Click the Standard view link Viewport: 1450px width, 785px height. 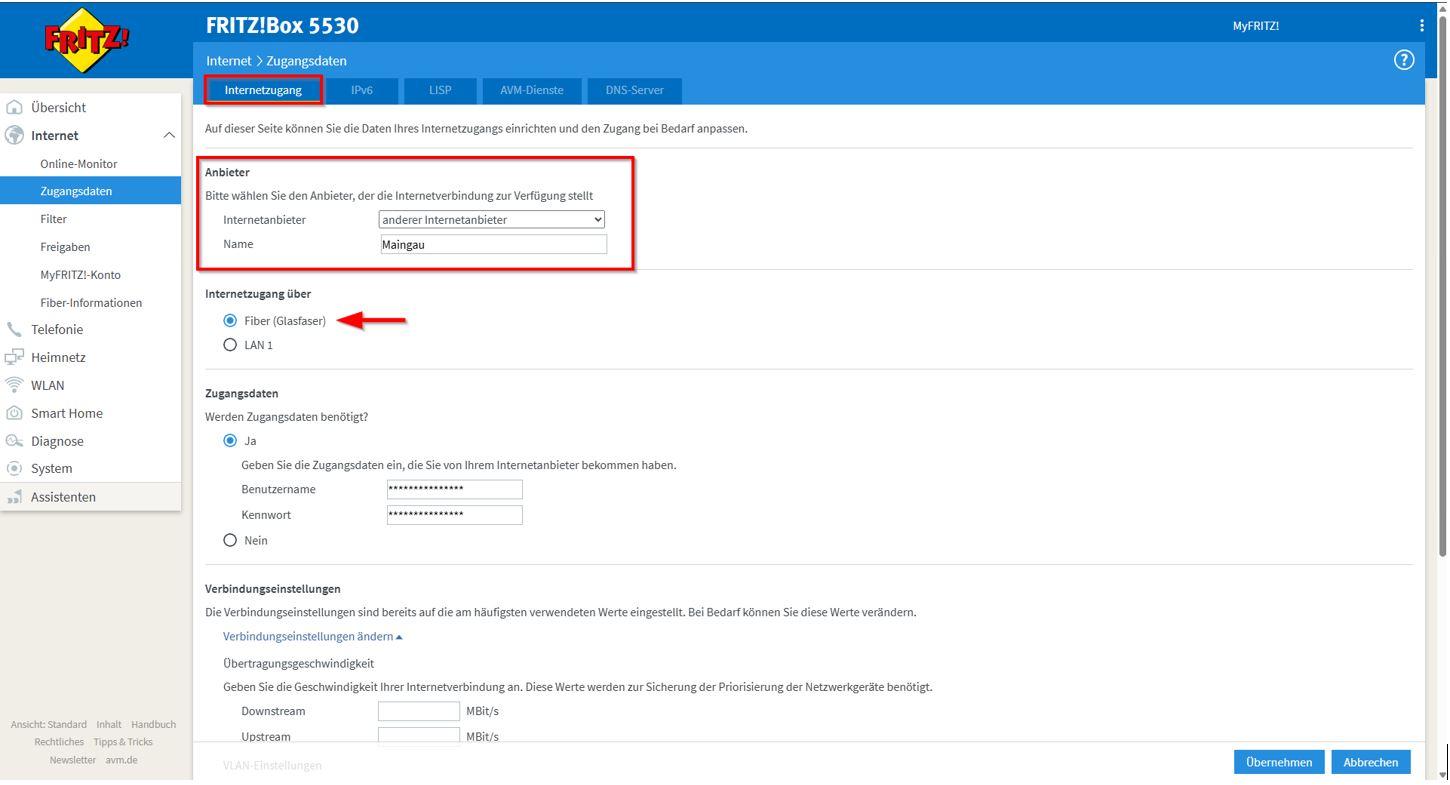[x=50, y=724]
